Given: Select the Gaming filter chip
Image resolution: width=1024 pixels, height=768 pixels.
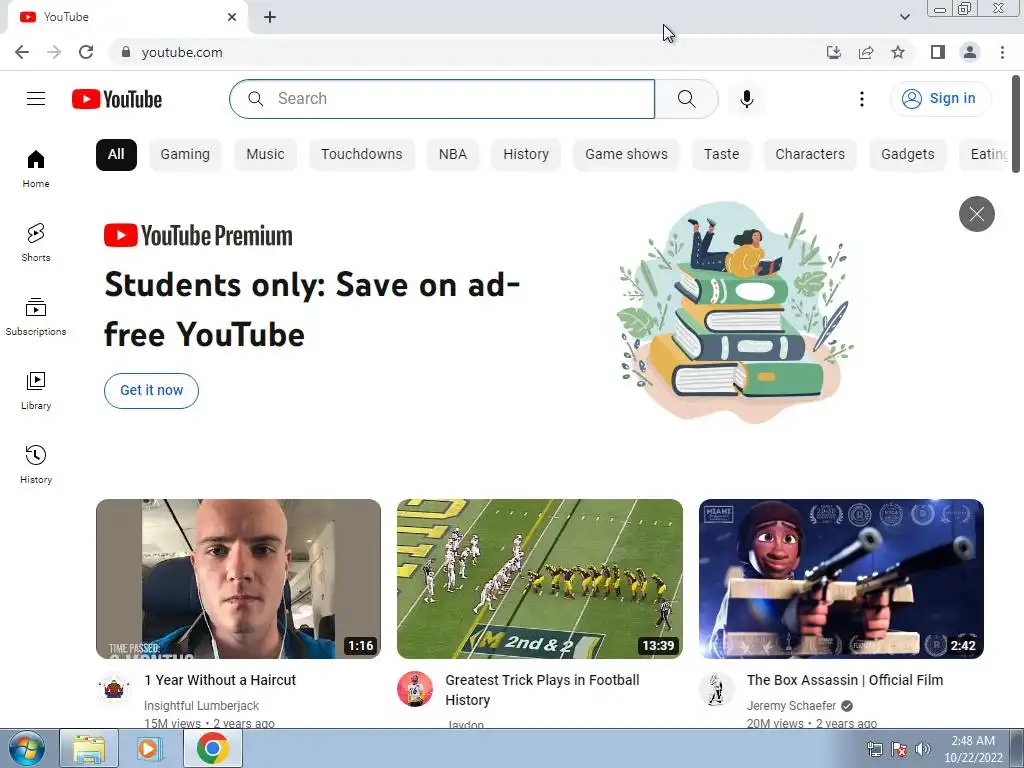Looking at the screenshot, I should (185, 155).
